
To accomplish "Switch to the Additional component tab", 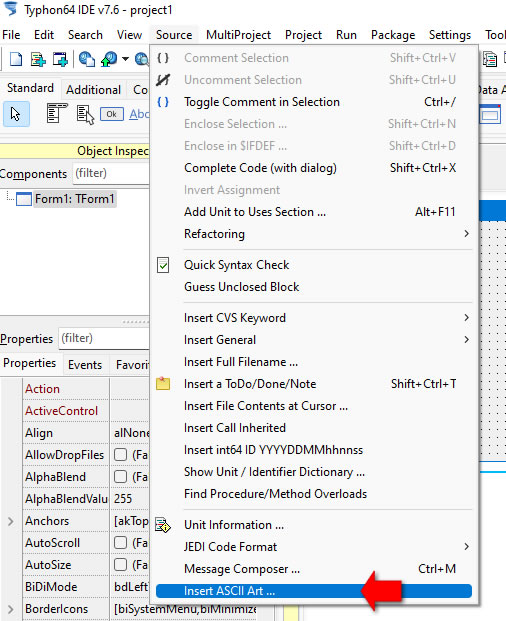I will coord(93,90).
